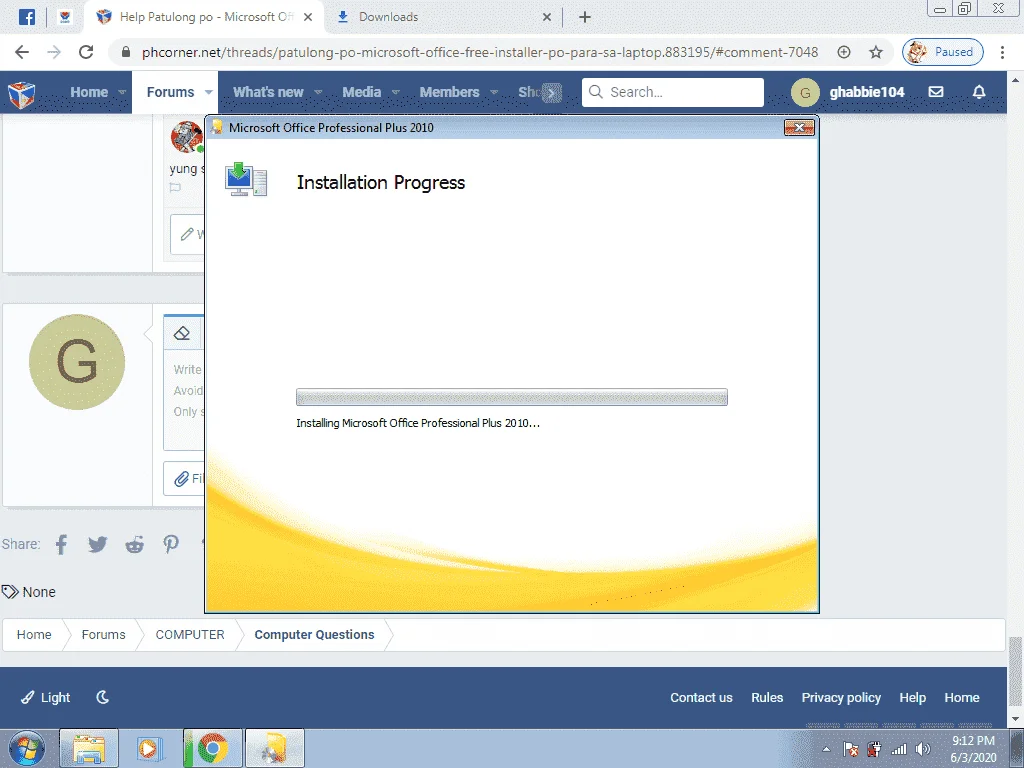
Task: Open the network signal tray icon
Action: 899,750
